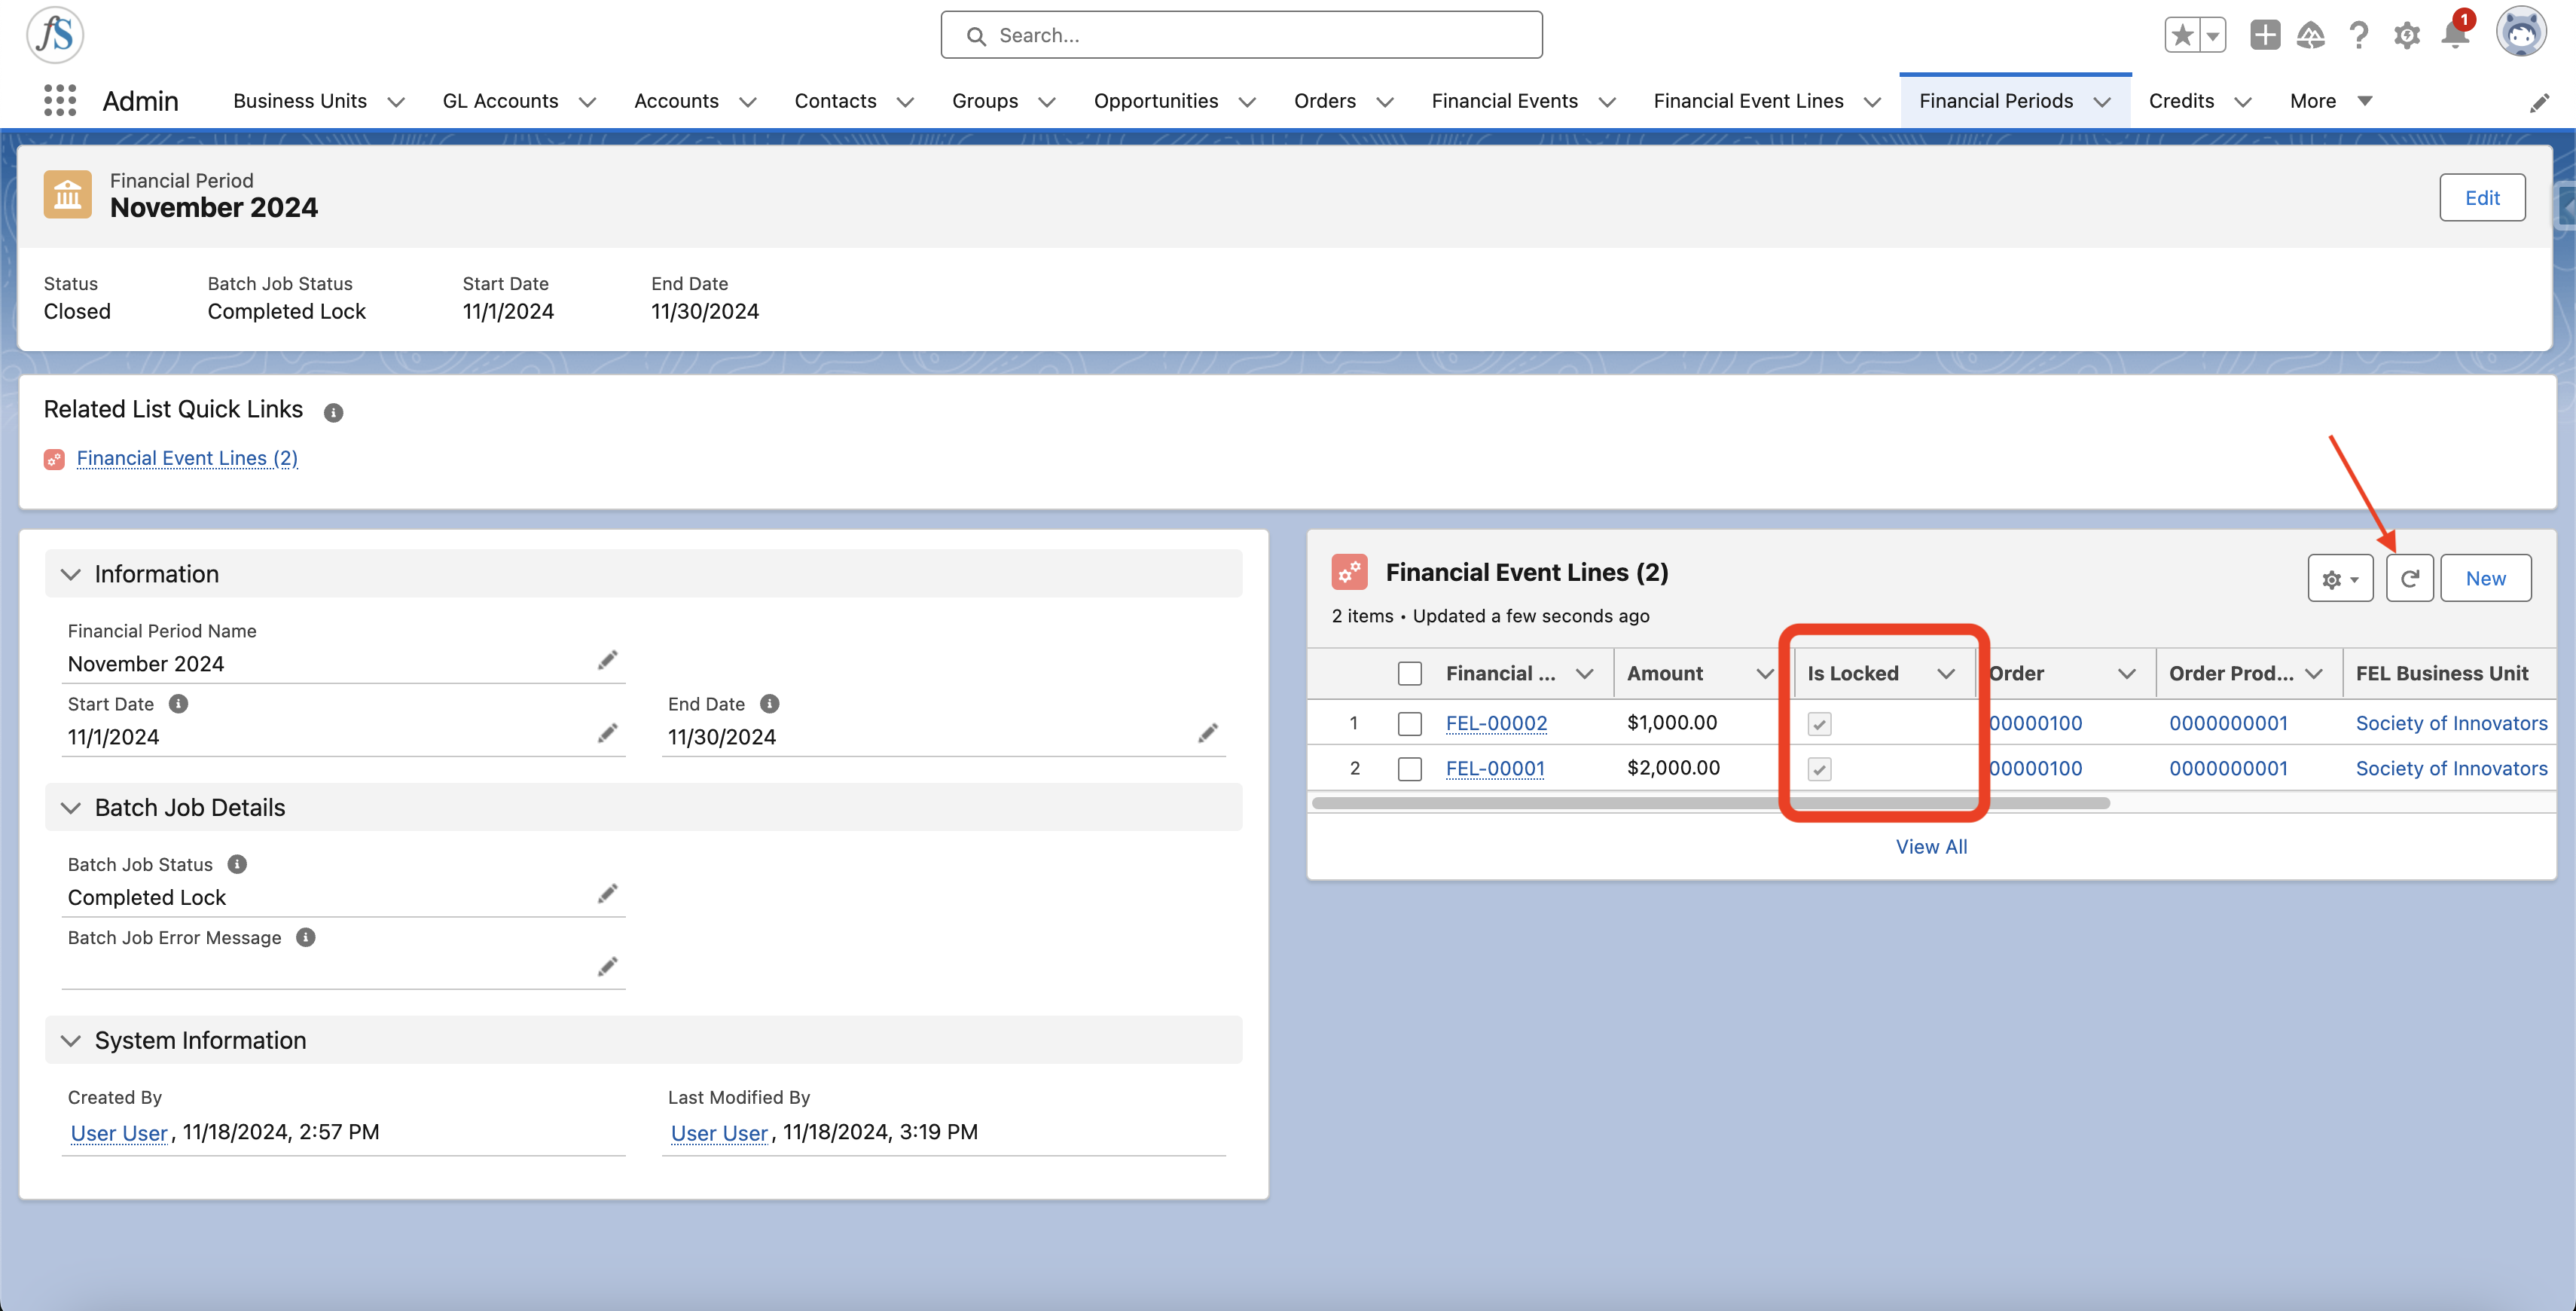The height and width of the screenshot is (1311, 2576).
Task: Open the Groups tab dropdown
Action: [1046, 102]
